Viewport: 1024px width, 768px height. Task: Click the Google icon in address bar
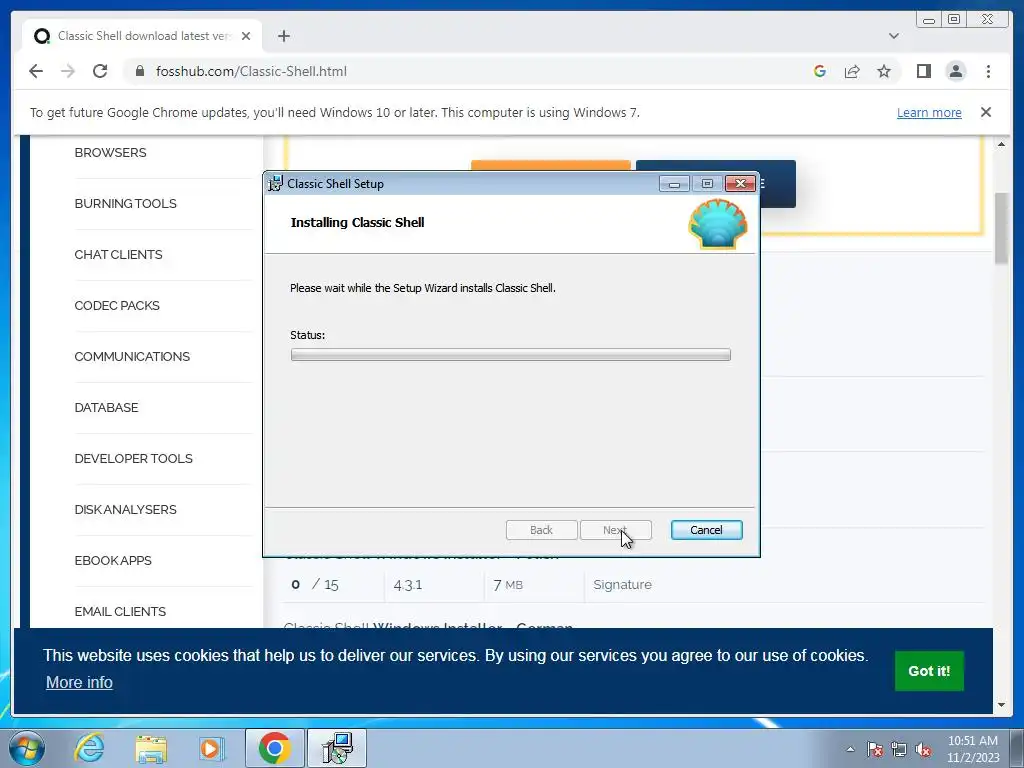pos(820,71)
